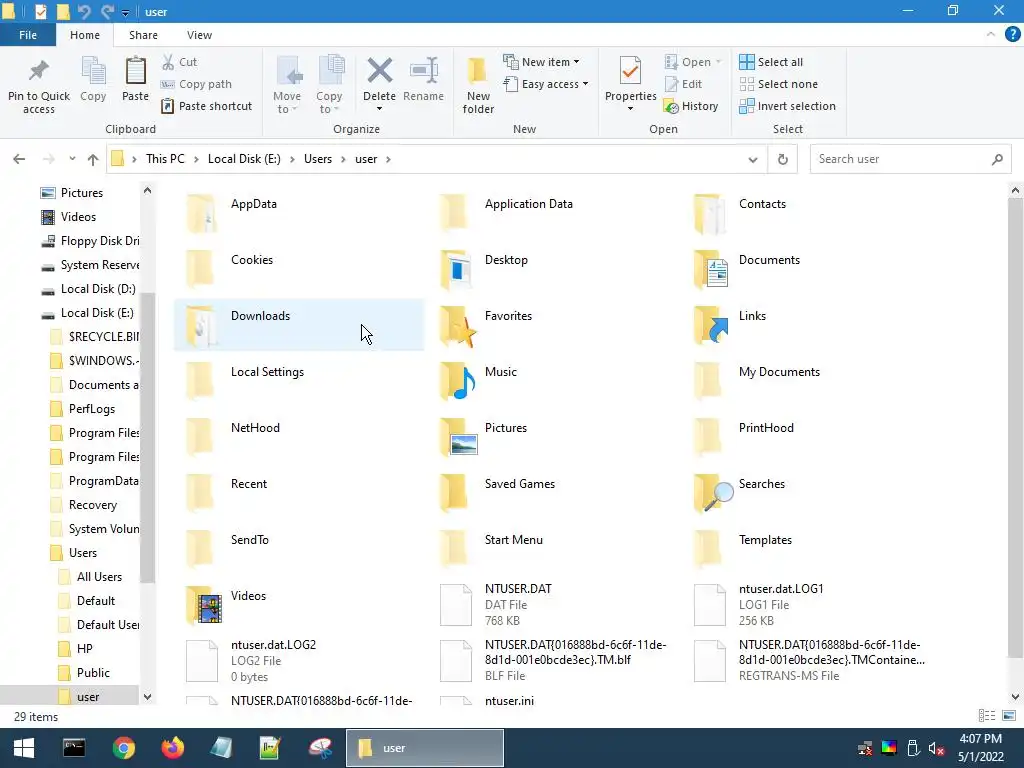Open Quick Access Toolbar customize dropdown
The width and height of the screenshot is (1024, 768).
(x=125, y=12)
